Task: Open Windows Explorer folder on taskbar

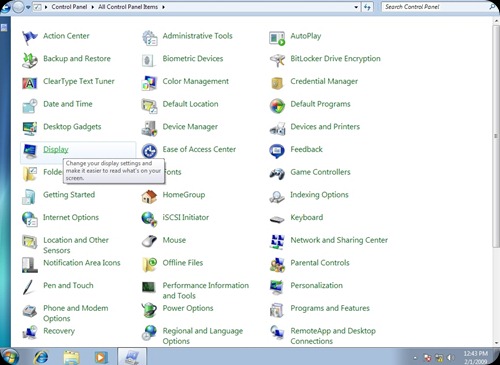Action: click(71, 357)
